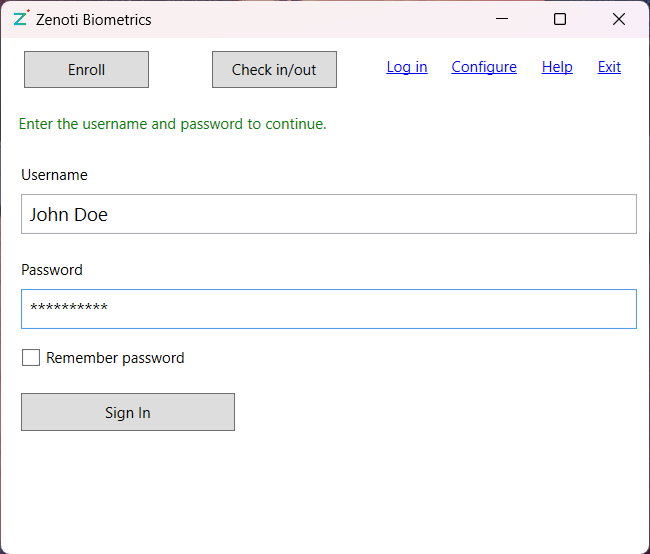The image size is (650, 554).
Task: Maximize the Zenoti Biometrics window
Action: [x=560, y=19]
